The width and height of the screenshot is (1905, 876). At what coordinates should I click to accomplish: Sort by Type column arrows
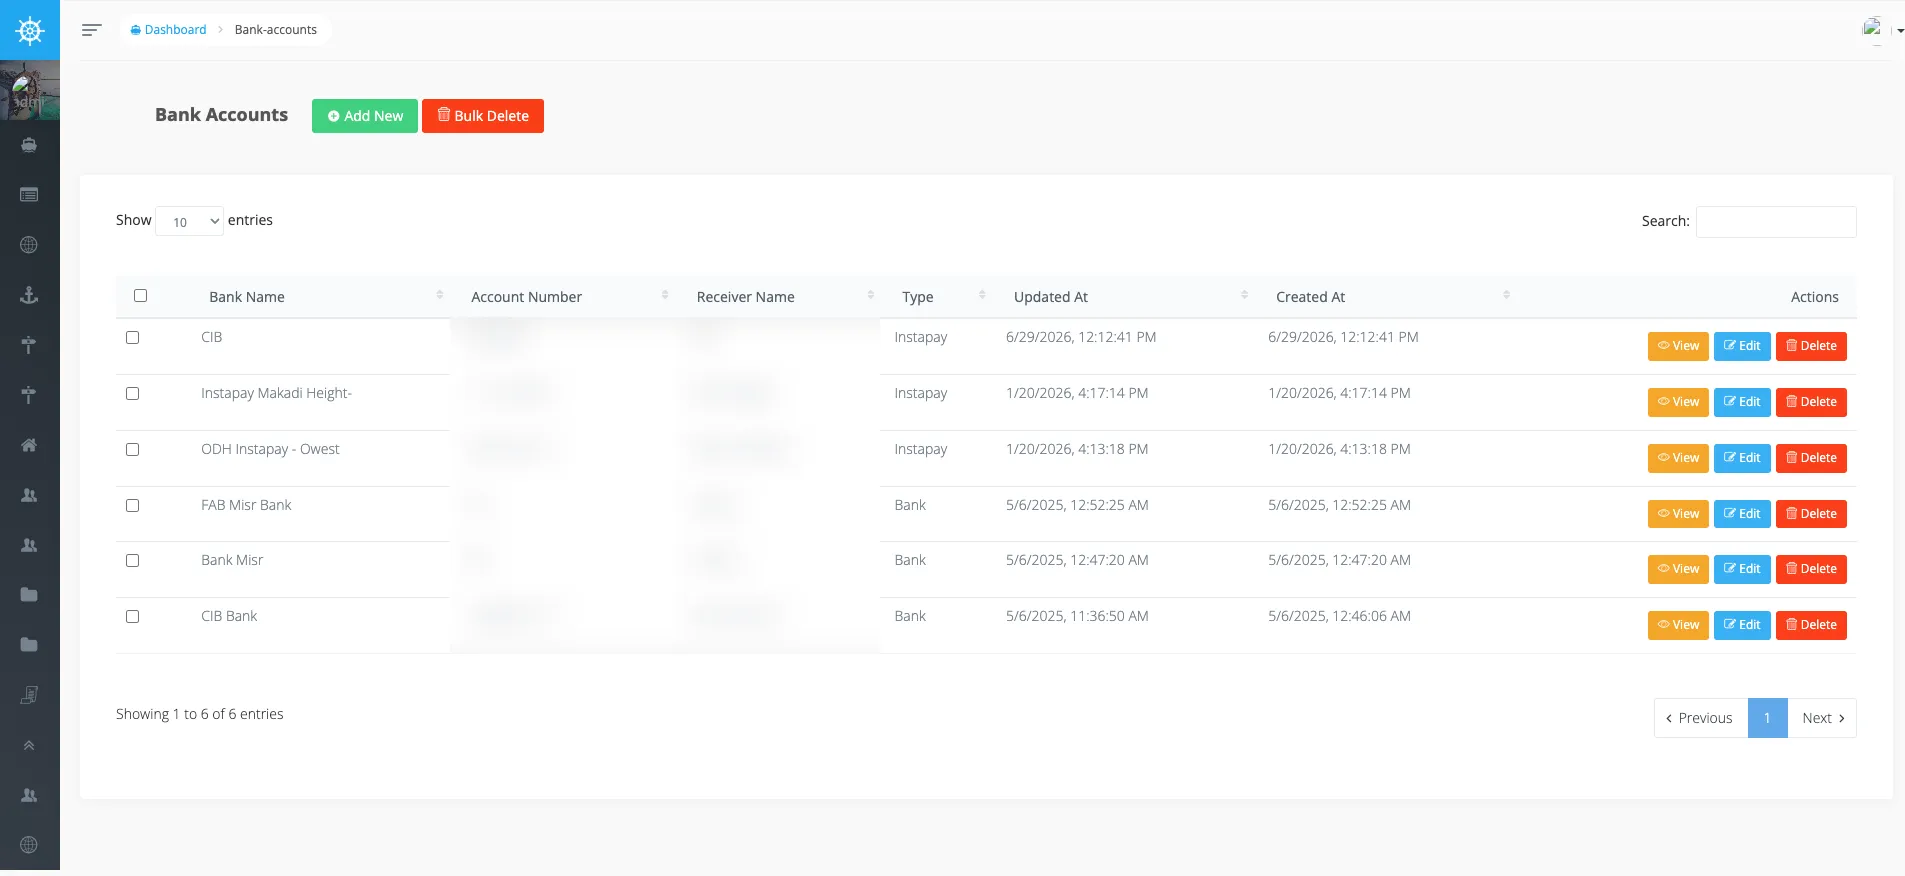(x=982, y=295)
